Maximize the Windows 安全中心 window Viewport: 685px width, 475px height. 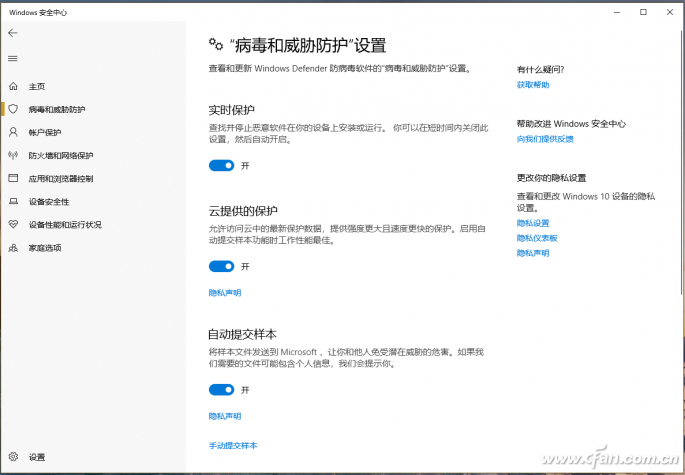point(643,12)
